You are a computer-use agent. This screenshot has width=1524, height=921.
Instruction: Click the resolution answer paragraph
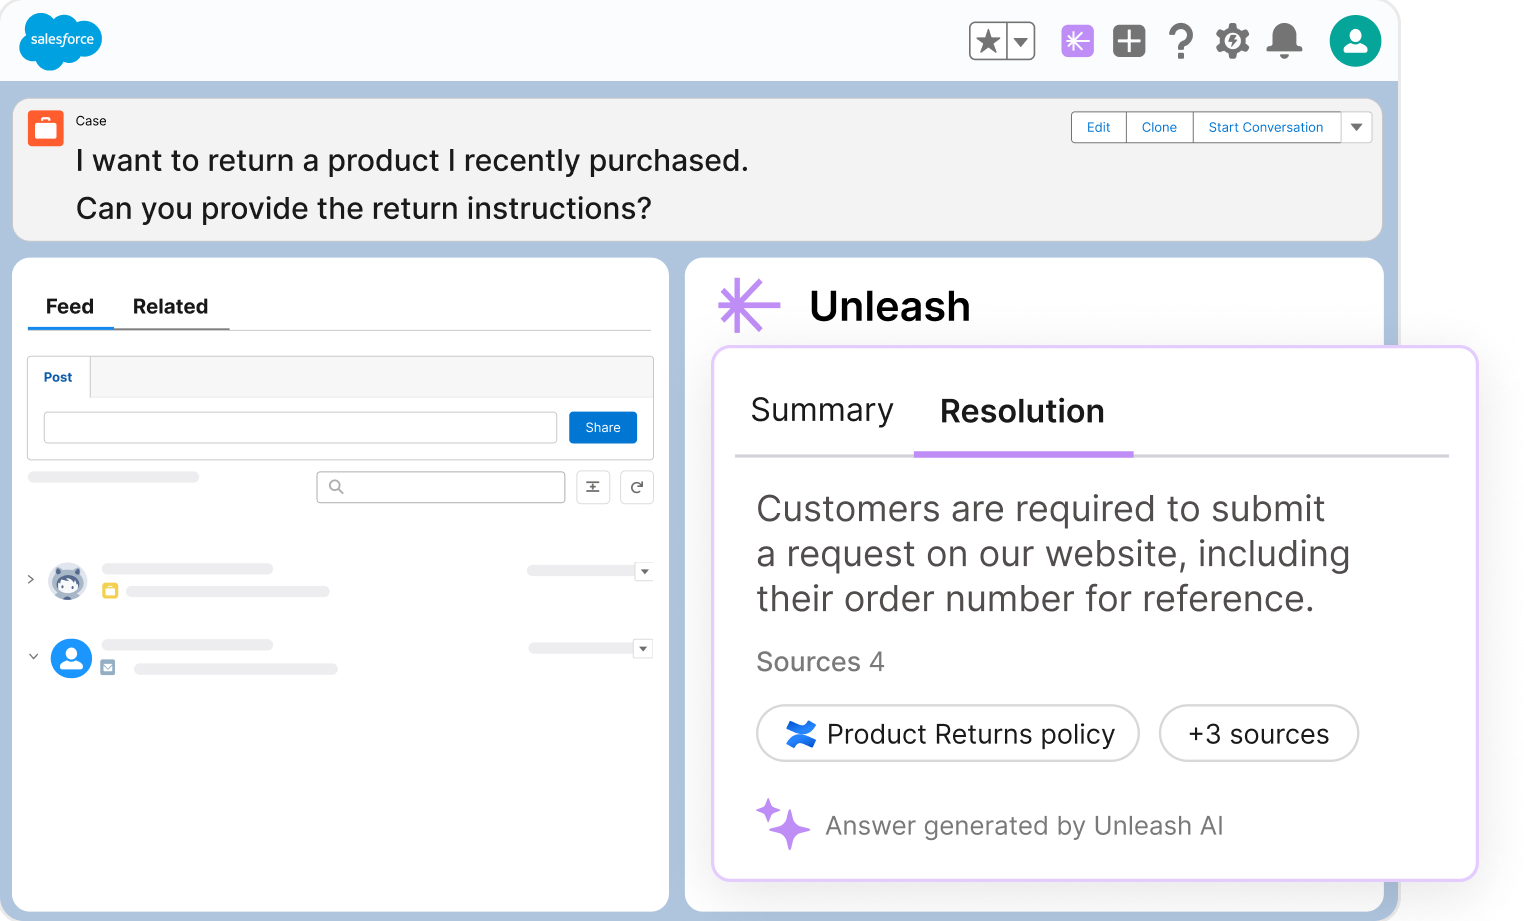[x=1053, y=553]
